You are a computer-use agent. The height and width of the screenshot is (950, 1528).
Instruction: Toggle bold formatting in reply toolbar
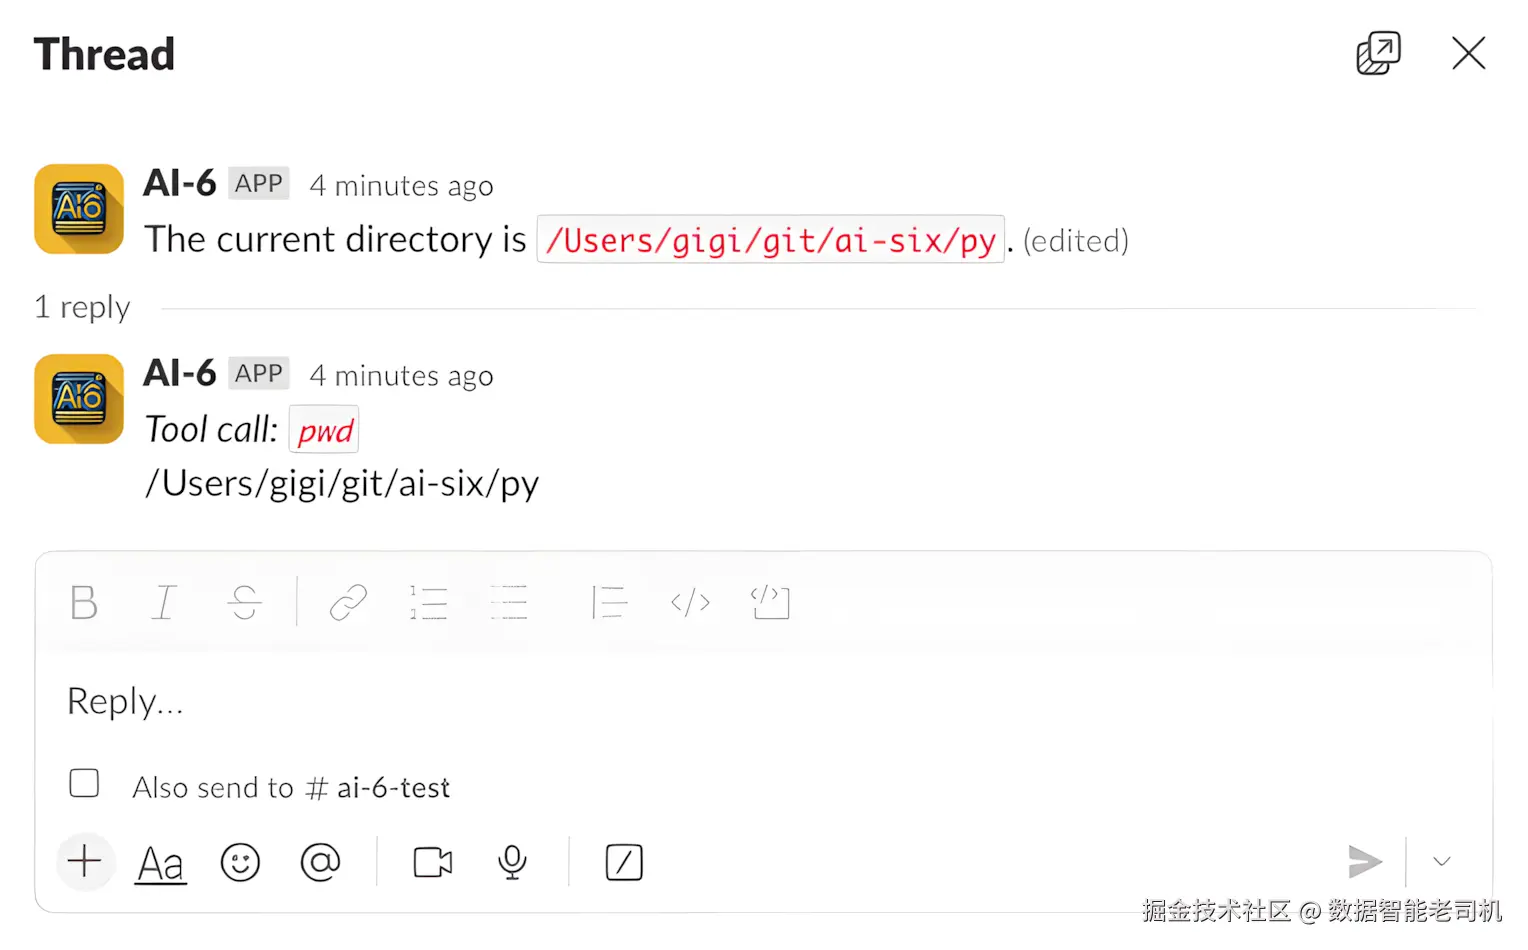click(x=84, y=603)
